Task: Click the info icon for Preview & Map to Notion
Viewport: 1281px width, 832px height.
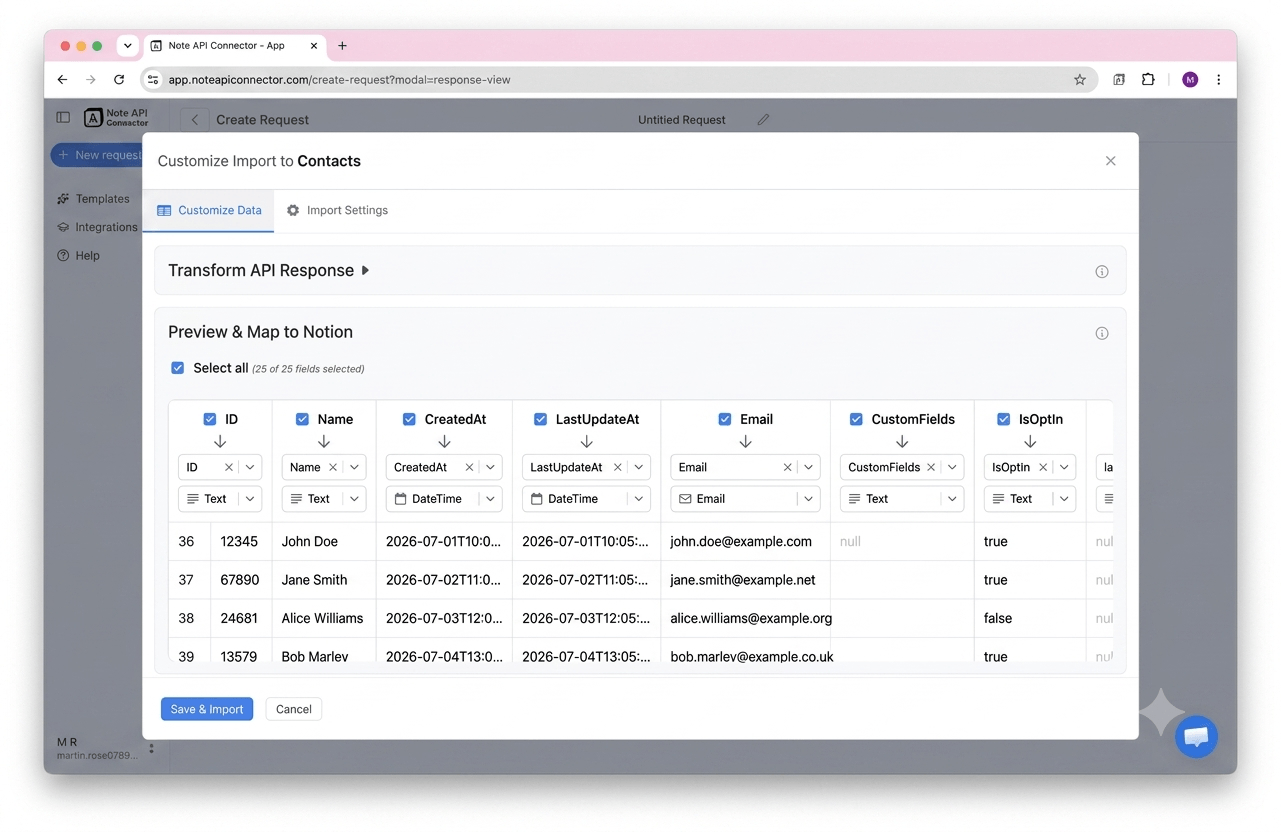Action: [x=1102, y=334]
